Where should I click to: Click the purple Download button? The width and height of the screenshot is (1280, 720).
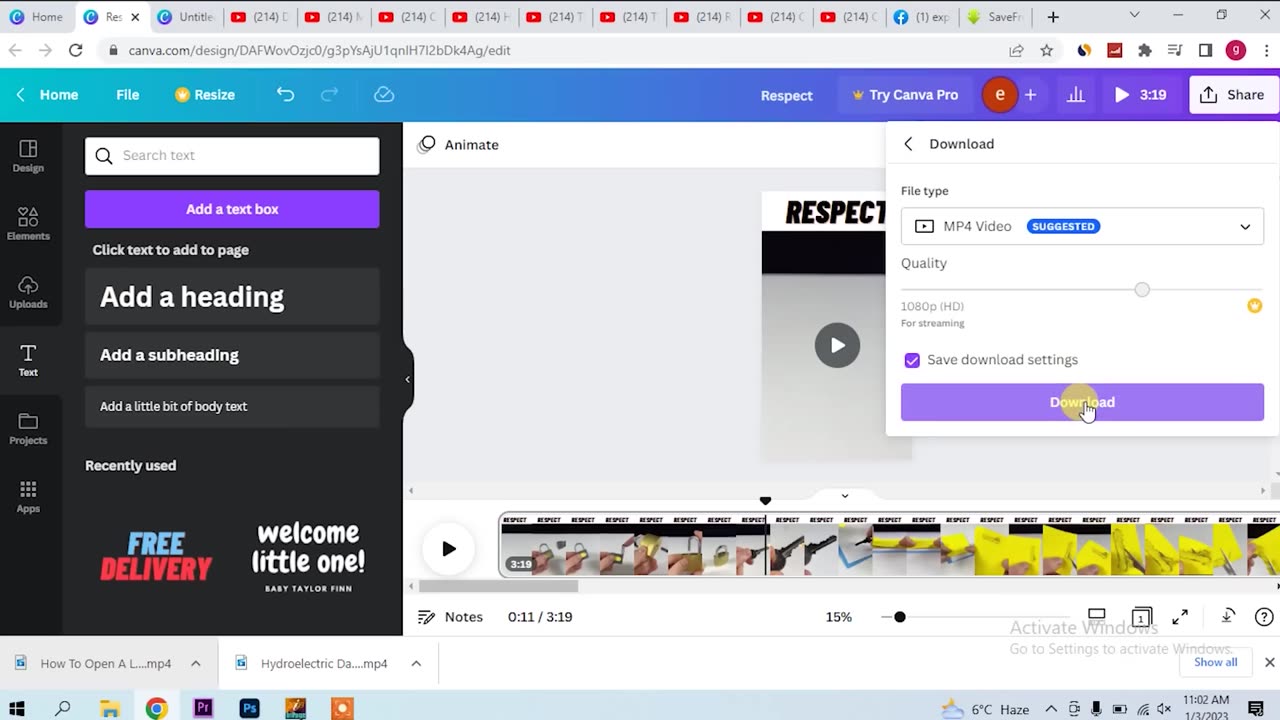(1082, 402)
